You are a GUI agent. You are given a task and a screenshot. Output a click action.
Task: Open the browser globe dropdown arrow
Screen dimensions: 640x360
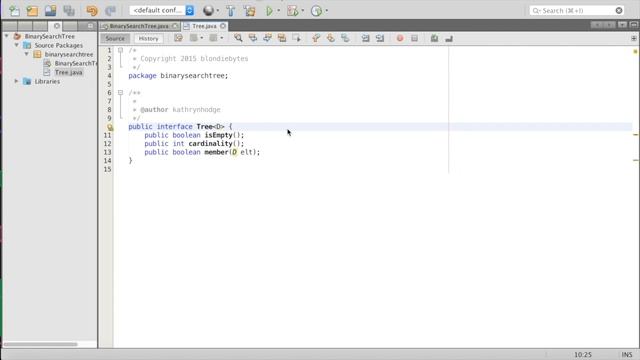pyautogui.click(x=218, y=11)
